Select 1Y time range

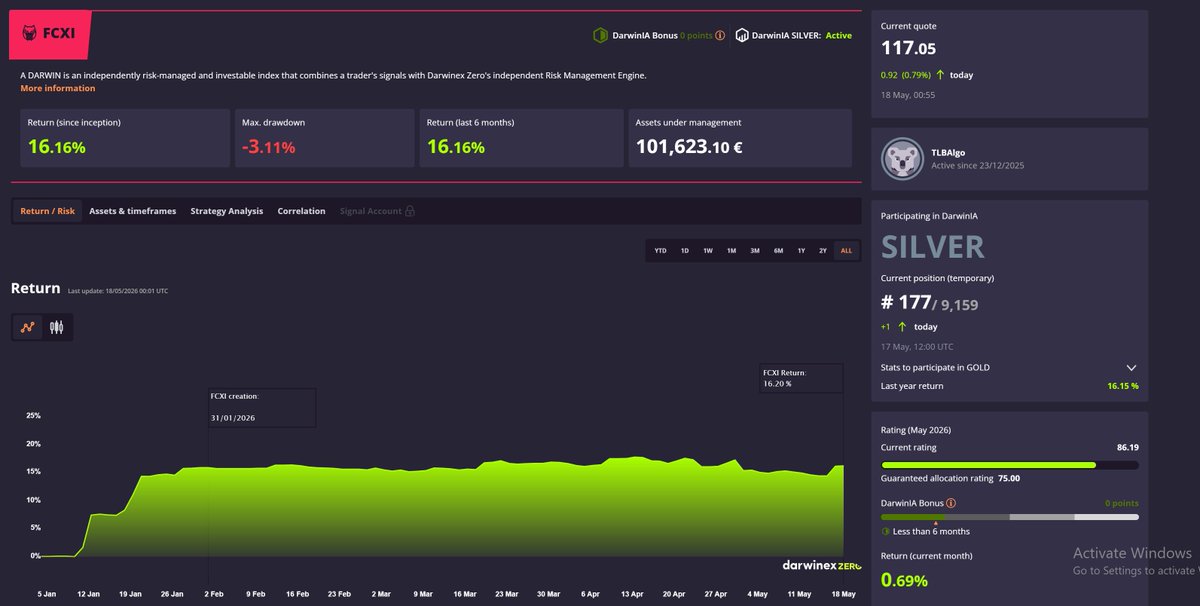click(x=801, y=251)
